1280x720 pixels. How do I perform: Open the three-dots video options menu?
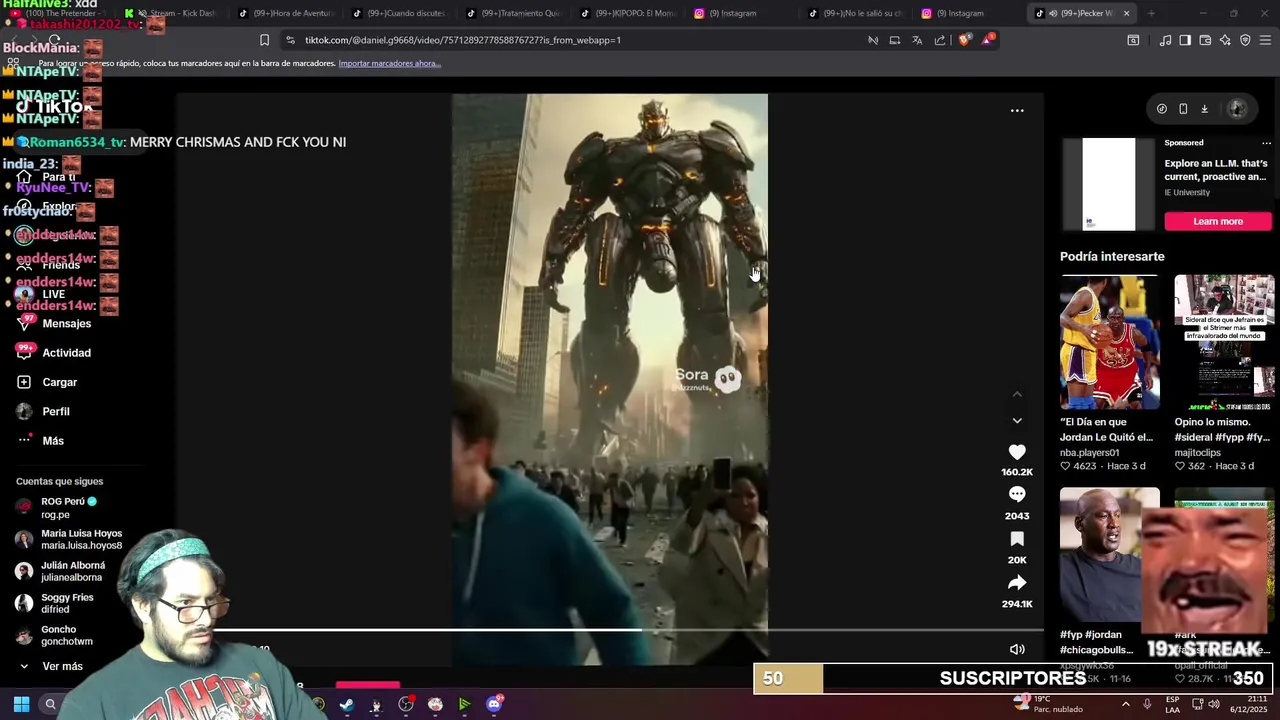pos(1017,110)
